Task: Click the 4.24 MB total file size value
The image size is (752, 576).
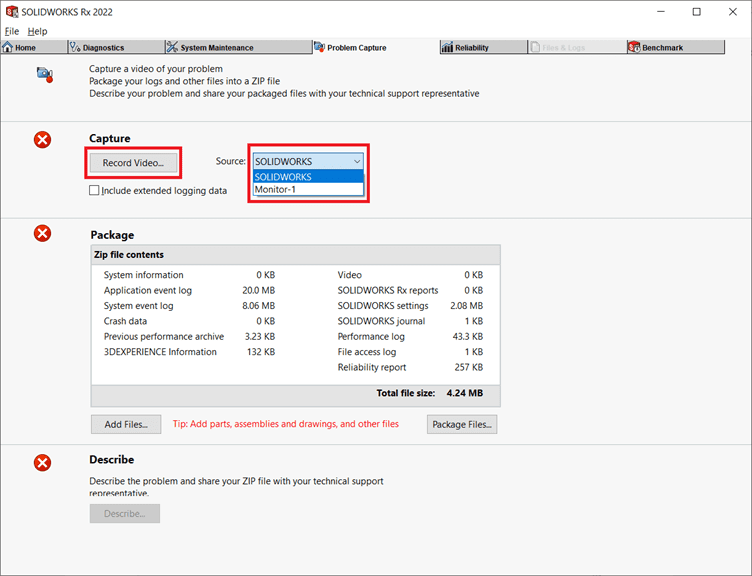Action: click(465, 393)
